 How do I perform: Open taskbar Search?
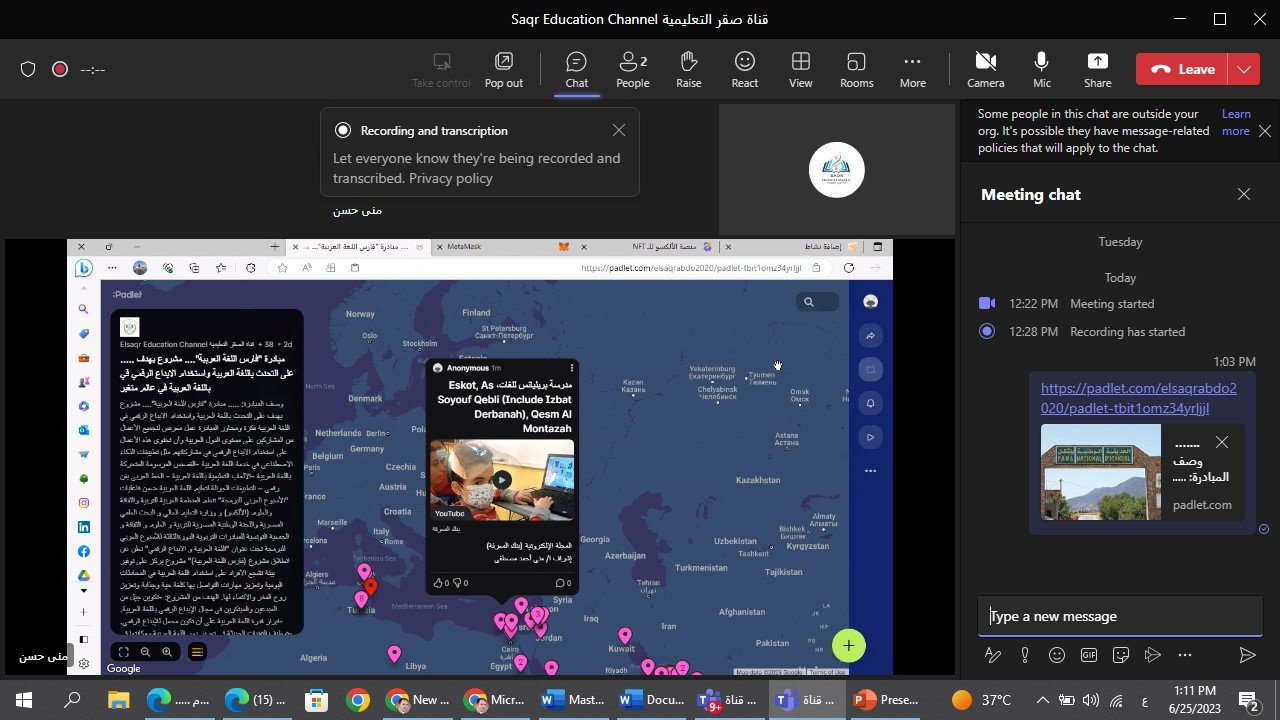click(72, 700)
